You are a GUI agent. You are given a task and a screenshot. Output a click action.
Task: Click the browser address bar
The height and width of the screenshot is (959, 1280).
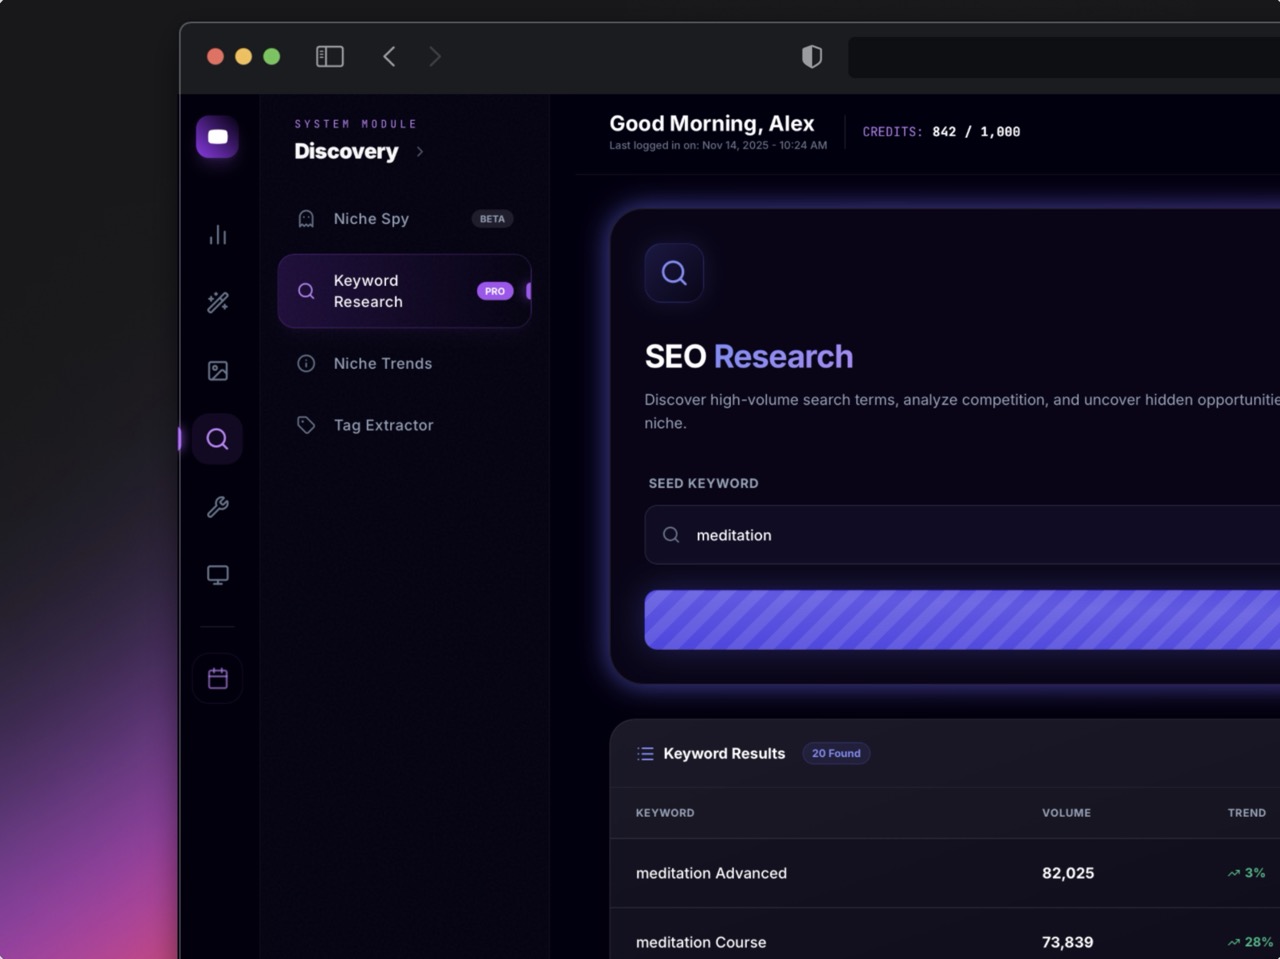[x=1064, y=57]
